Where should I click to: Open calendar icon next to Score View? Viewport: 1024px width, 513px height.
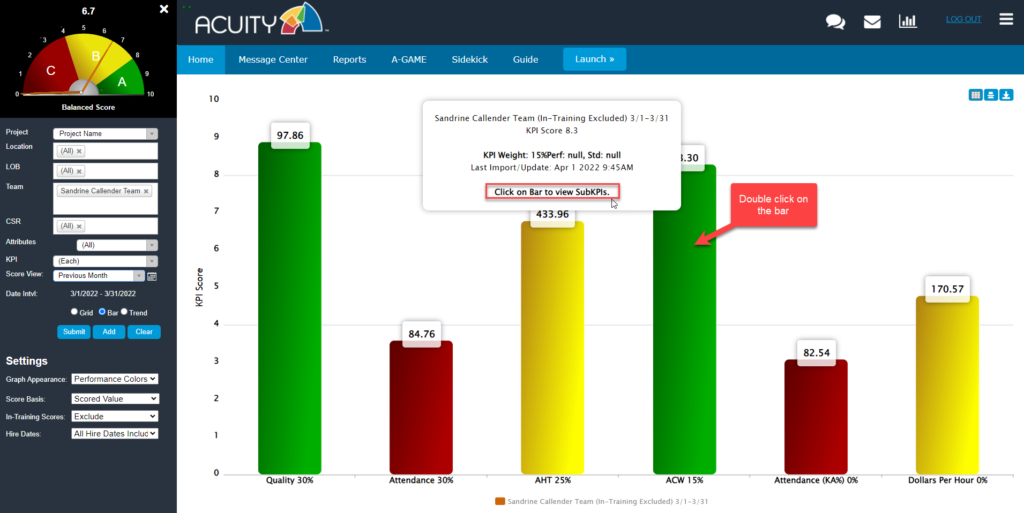click(x=153, y=276)
